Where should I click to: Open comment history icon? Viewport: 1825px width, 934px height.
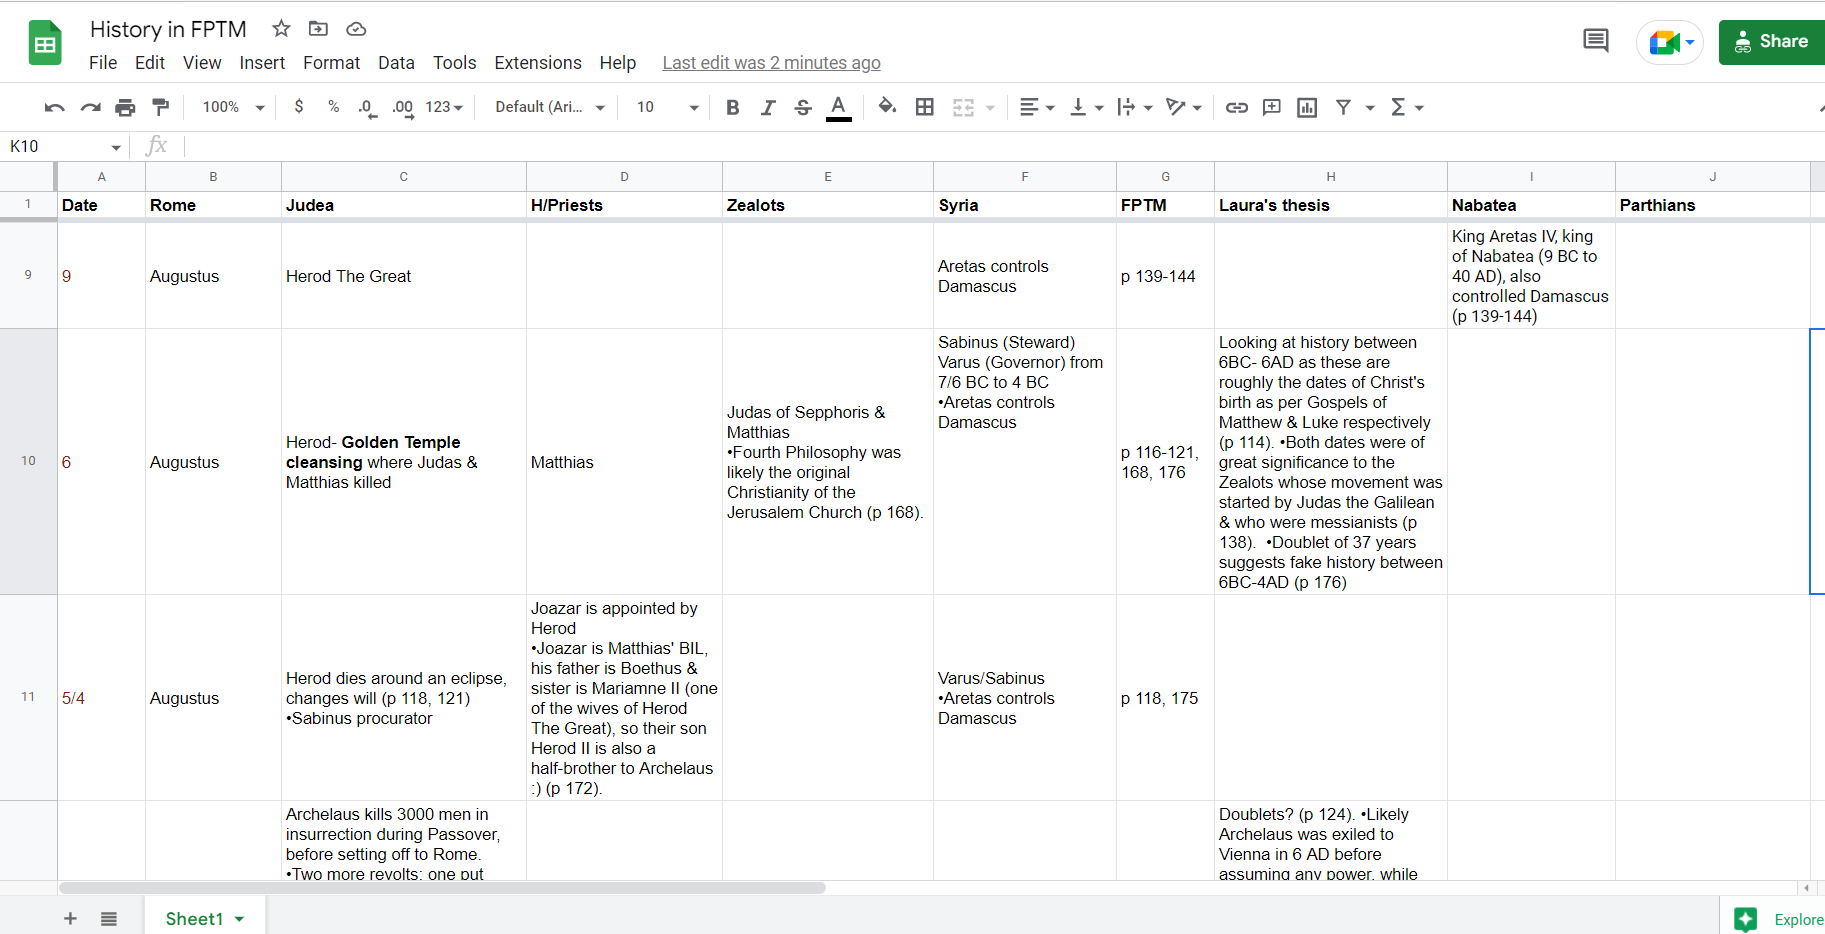(1596, 41)
